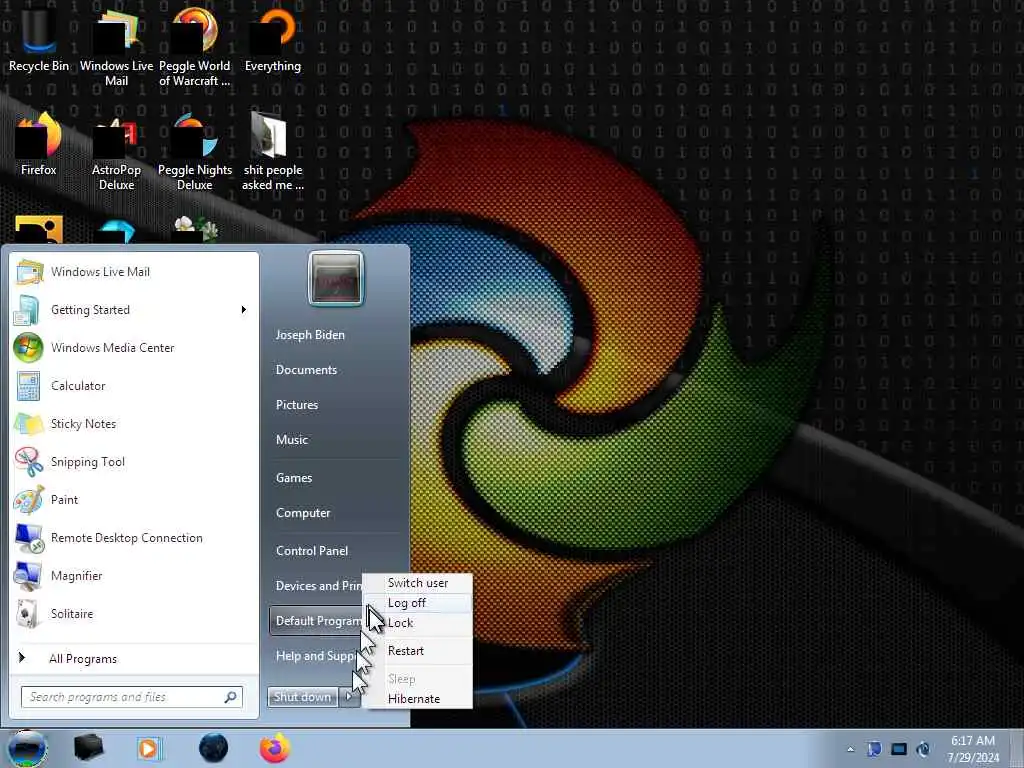Click the Start orb button
Screen dimensions: 1024x768
pos(27,748)
